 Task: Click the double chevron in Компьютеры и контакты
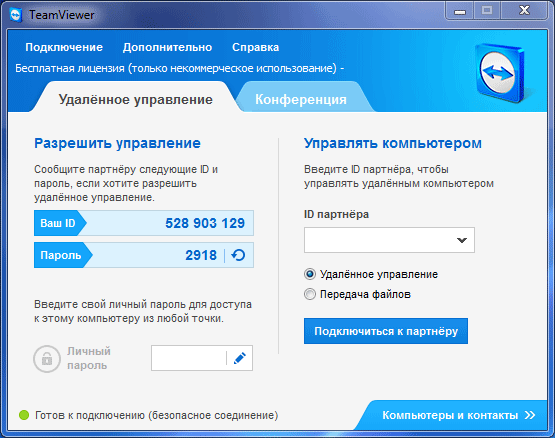point(530,415)
